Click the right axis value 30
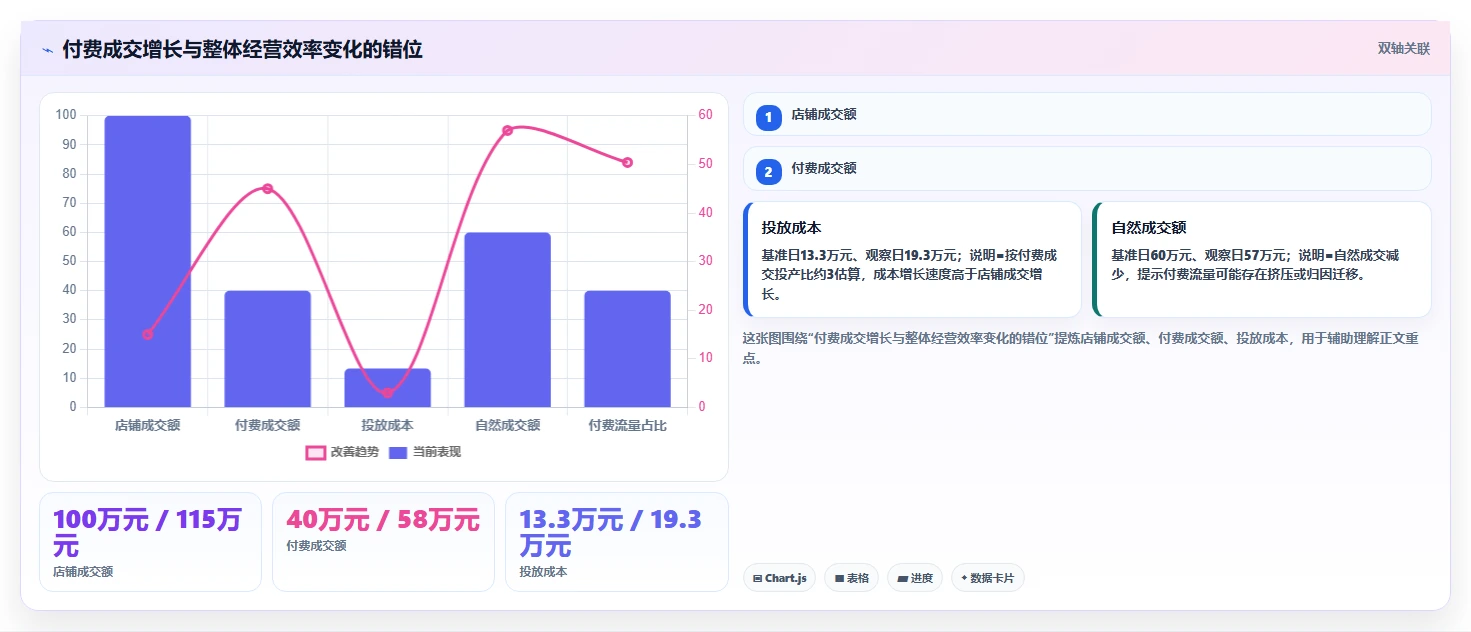1471x632 pixels. pyautogui.click(x=705, y=261)
